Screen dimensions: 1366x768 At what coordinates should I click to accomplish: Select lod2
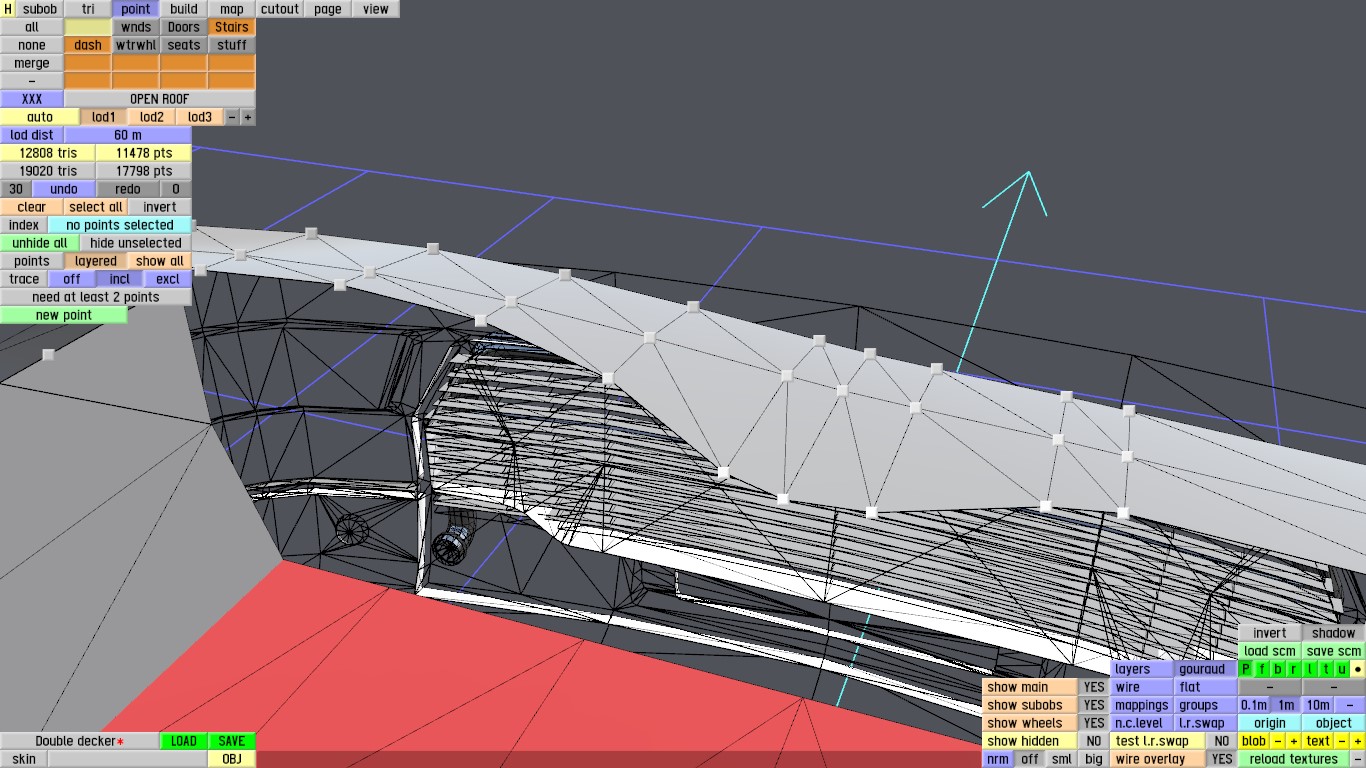point(152,117)
